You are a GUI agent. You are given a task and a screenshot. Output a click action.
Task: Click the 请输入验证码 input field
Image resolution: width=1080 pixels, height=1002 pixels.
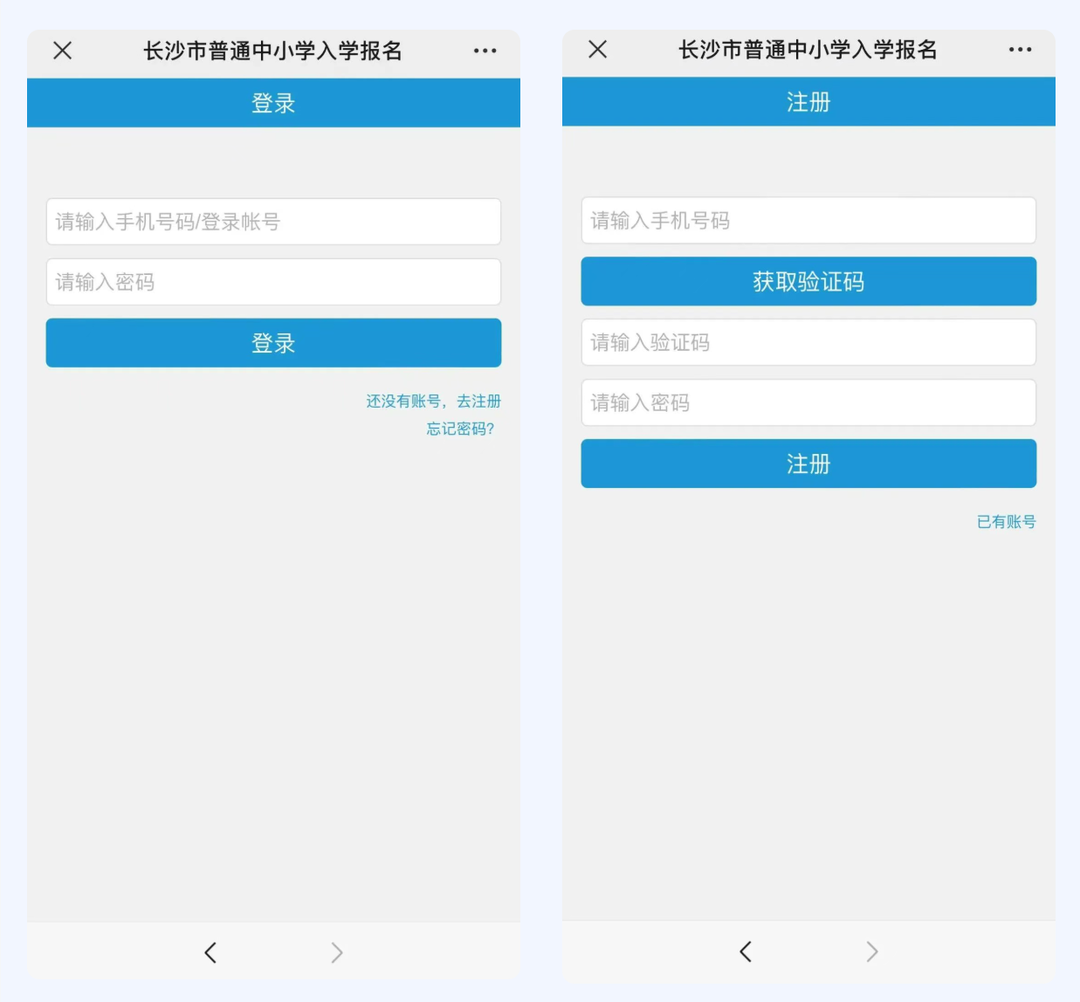[808, 343]
